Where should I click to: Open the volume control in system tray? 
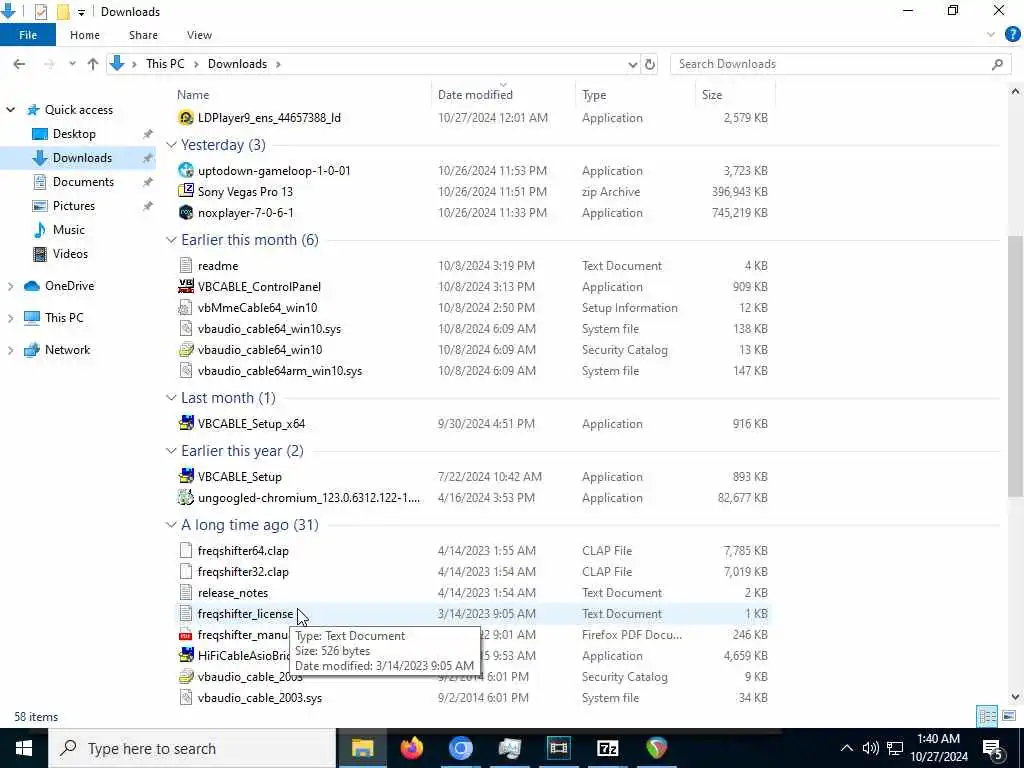coord(870,748)
